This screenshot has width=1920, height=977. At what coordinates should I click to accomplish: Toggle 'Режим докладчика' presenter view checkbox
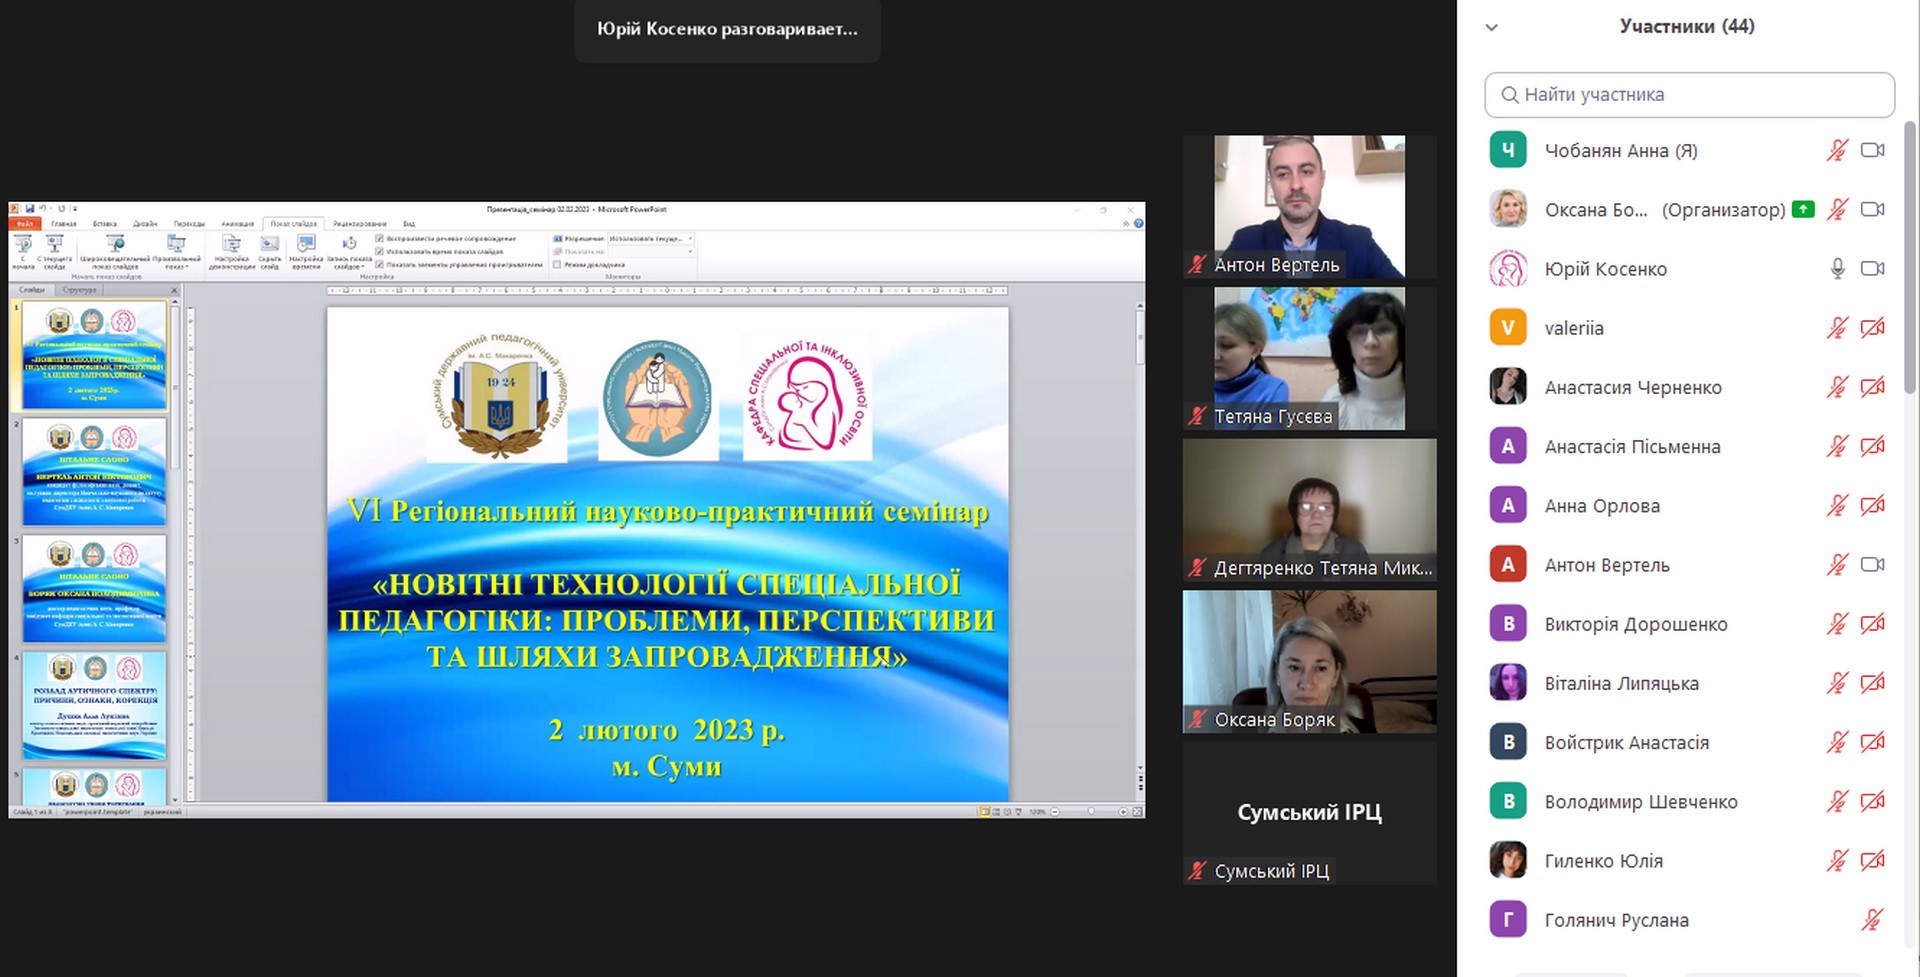click(558, 265)
